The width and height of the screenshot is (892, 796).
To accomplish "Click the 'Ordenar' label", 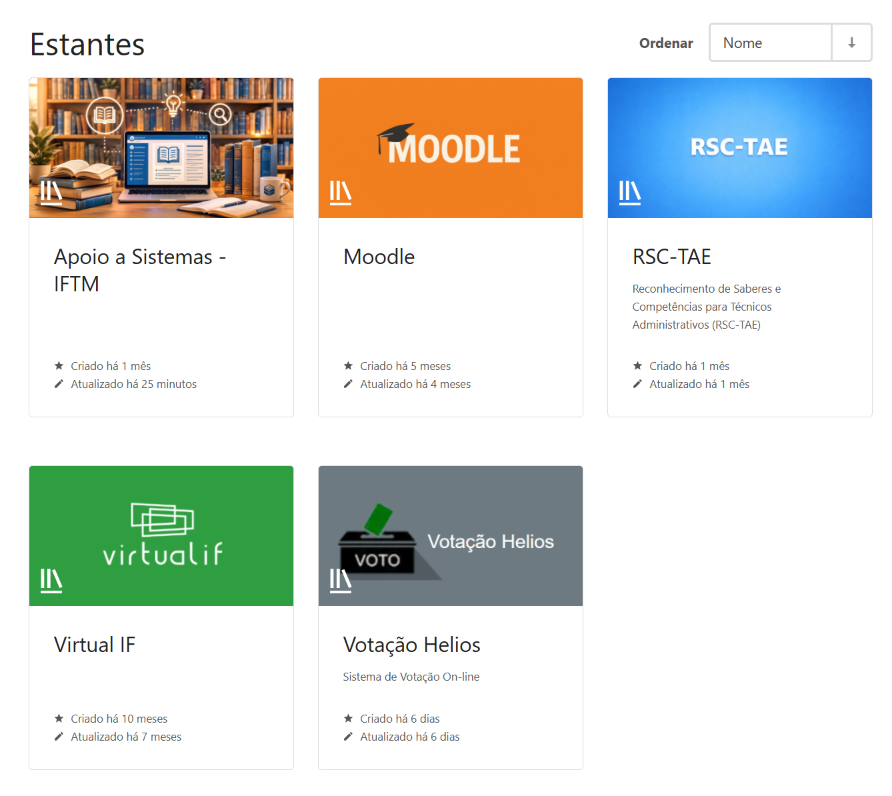I will [666, 43].
